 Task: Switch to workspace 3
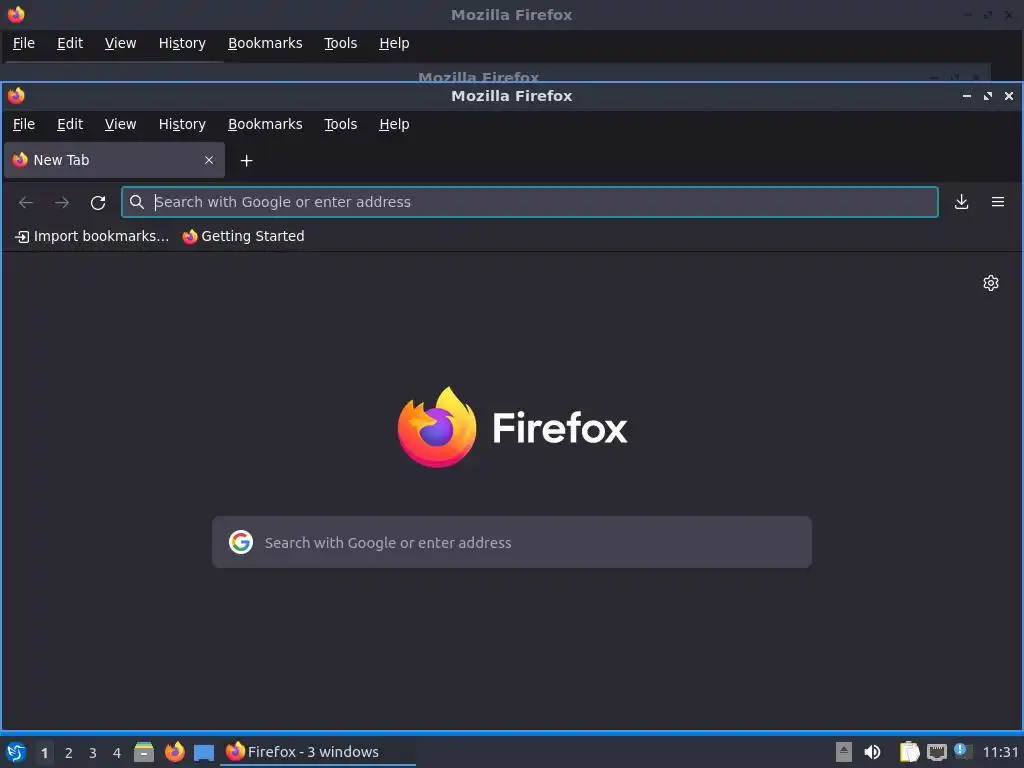pyautogui.click(x=93, y=753)
